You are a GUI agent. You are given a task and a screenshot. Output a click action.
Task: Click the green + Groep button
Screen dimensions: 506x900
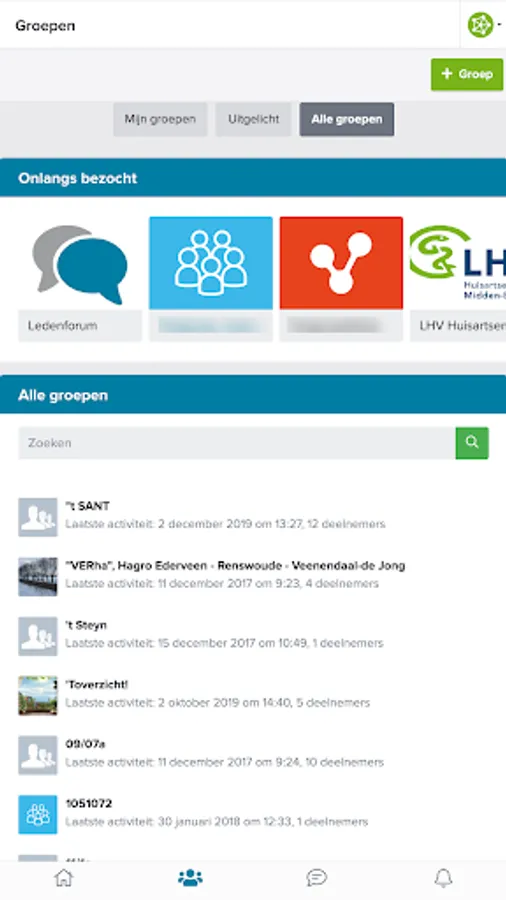tap(467, 74)
